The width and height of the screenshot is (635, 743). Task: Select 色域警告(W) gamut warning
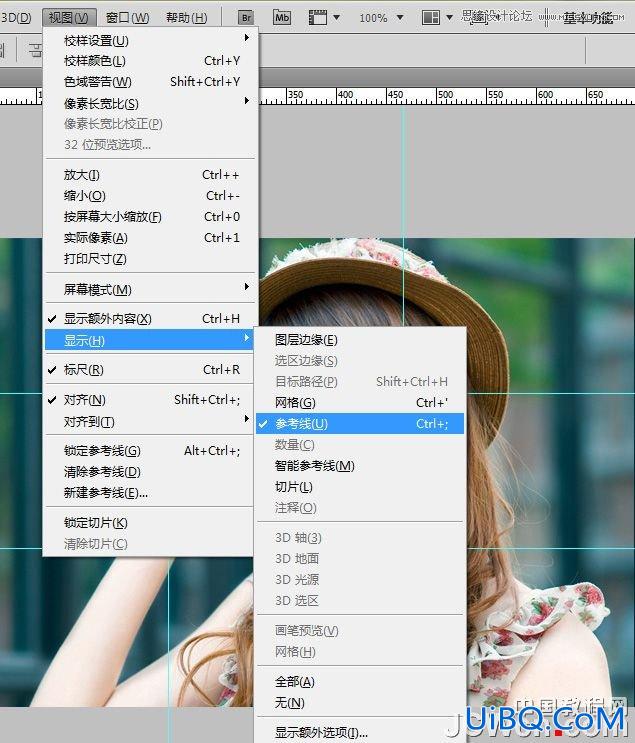pos(150,82)
